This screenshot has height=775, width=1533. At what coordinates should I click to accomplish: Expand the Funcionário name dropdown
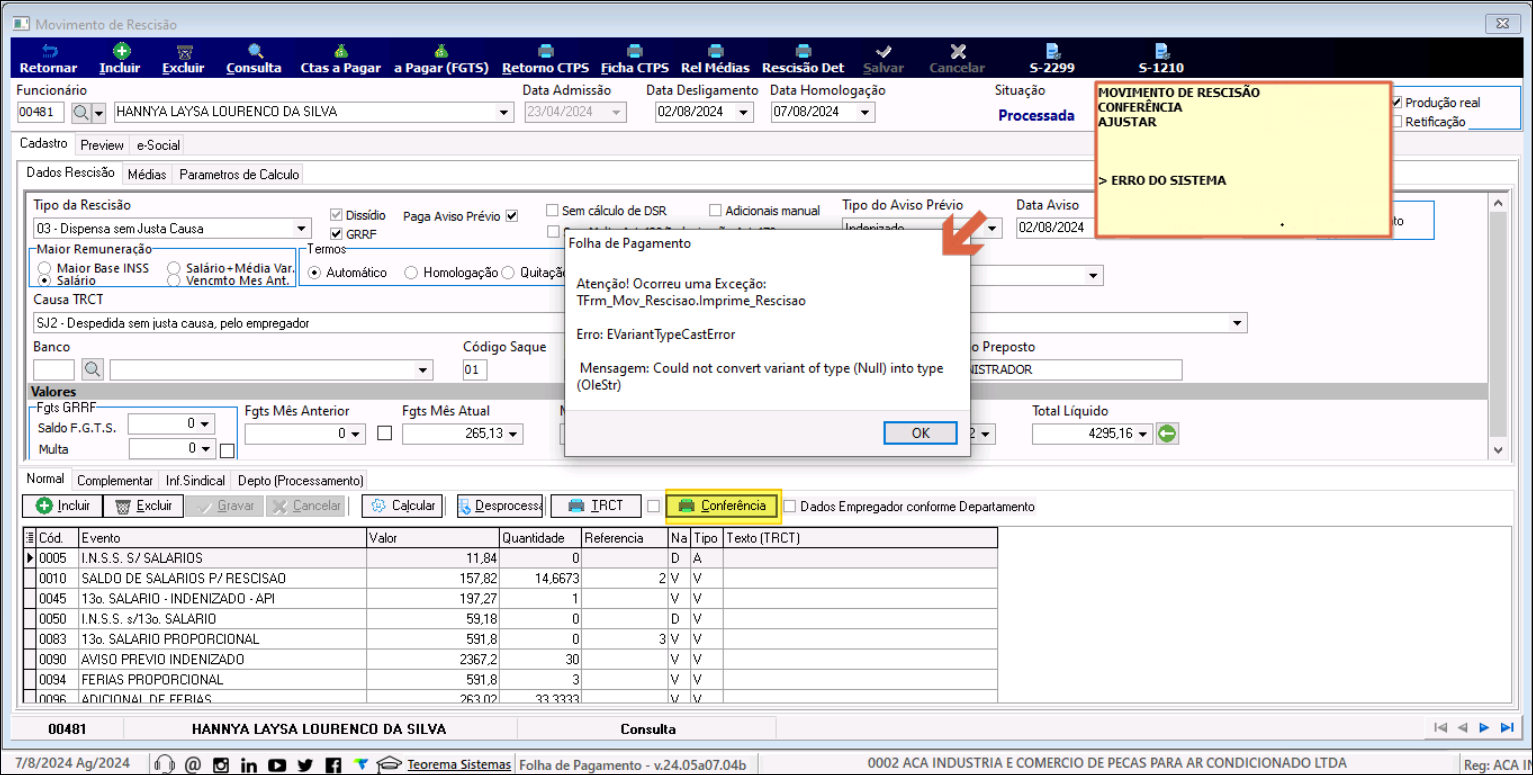504,112
